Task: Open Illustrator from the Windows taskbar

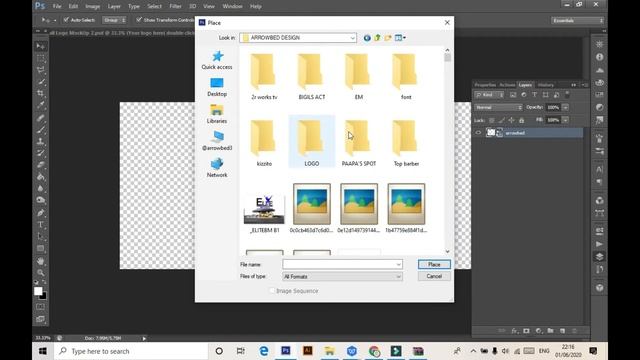Action: pyautogui.click(x=307, y=351)
